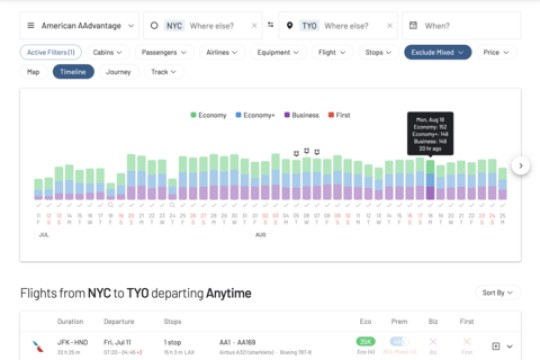The width and height of the screenshot is (540, 360).
Task: Switch to the Journey view
Action: pos(118,72)
